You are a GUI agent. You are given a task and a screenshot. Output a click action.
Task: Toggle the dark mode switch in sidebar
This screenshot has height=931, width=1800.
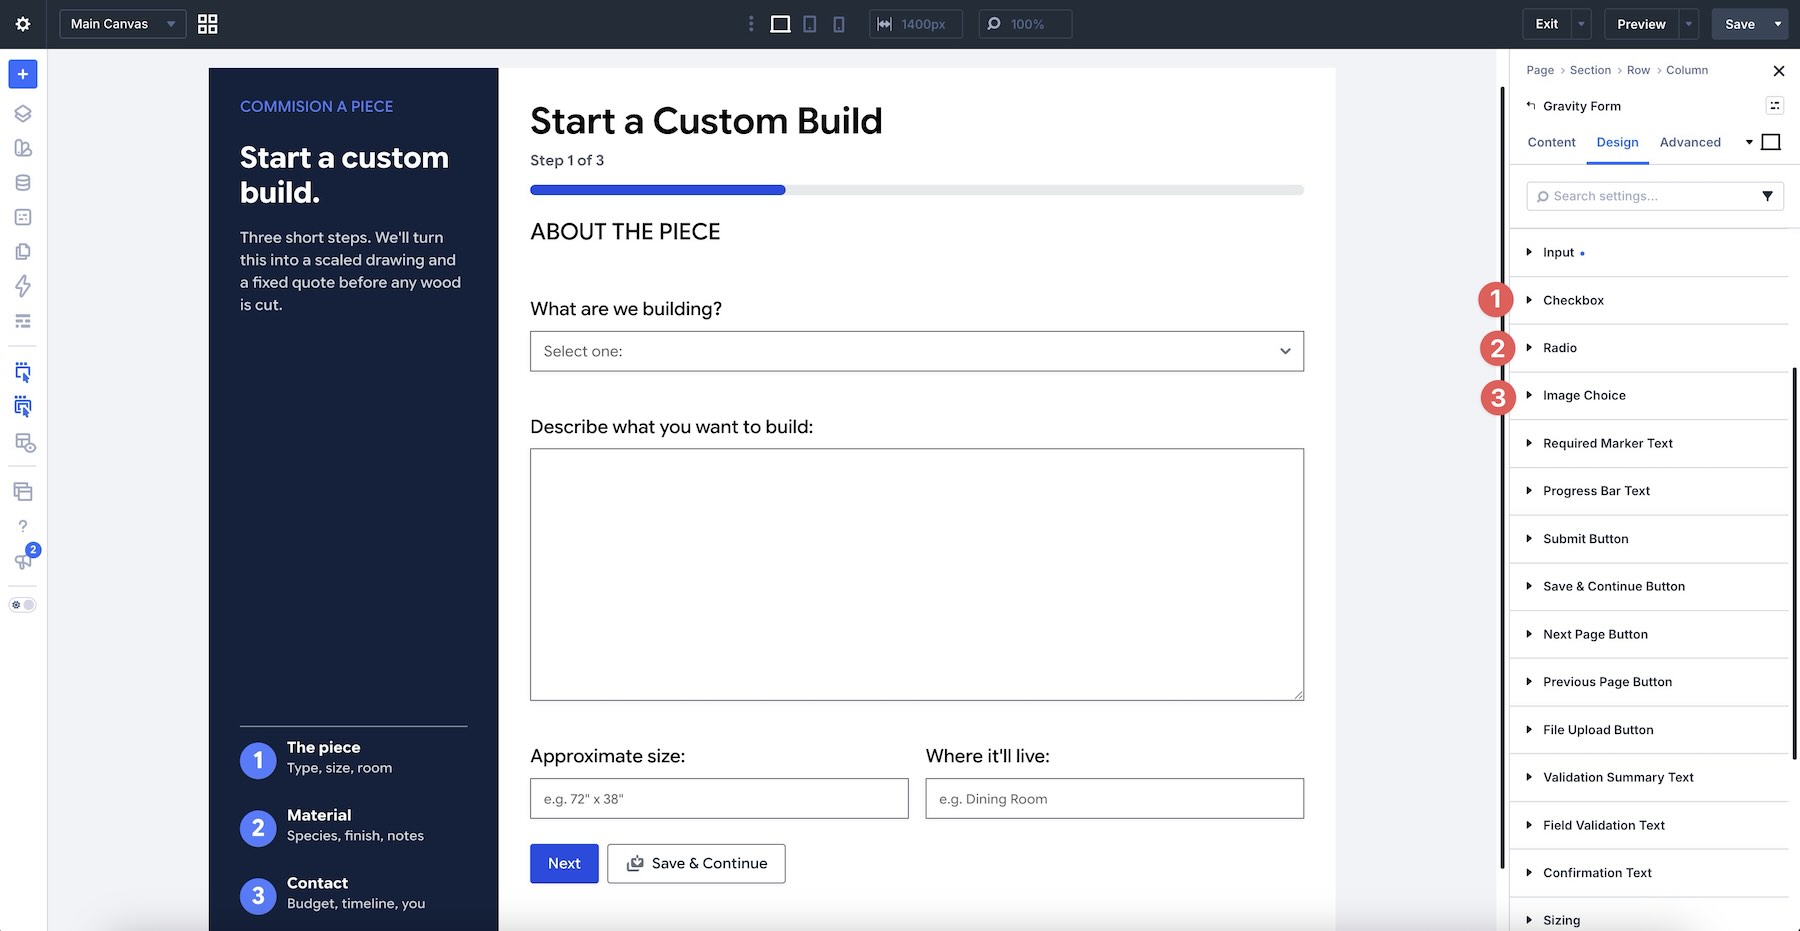[x=22, y=605]
